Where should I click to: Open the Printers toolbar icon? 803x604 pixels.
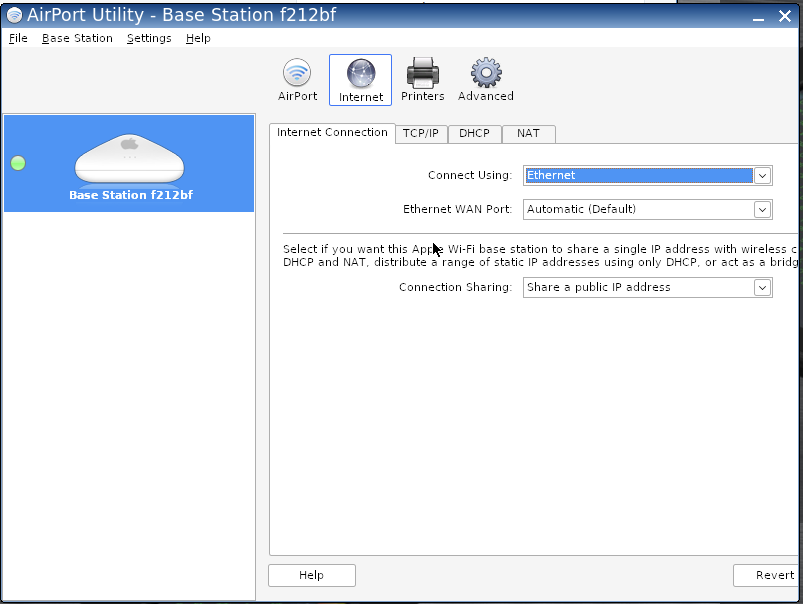click(422, 80)
